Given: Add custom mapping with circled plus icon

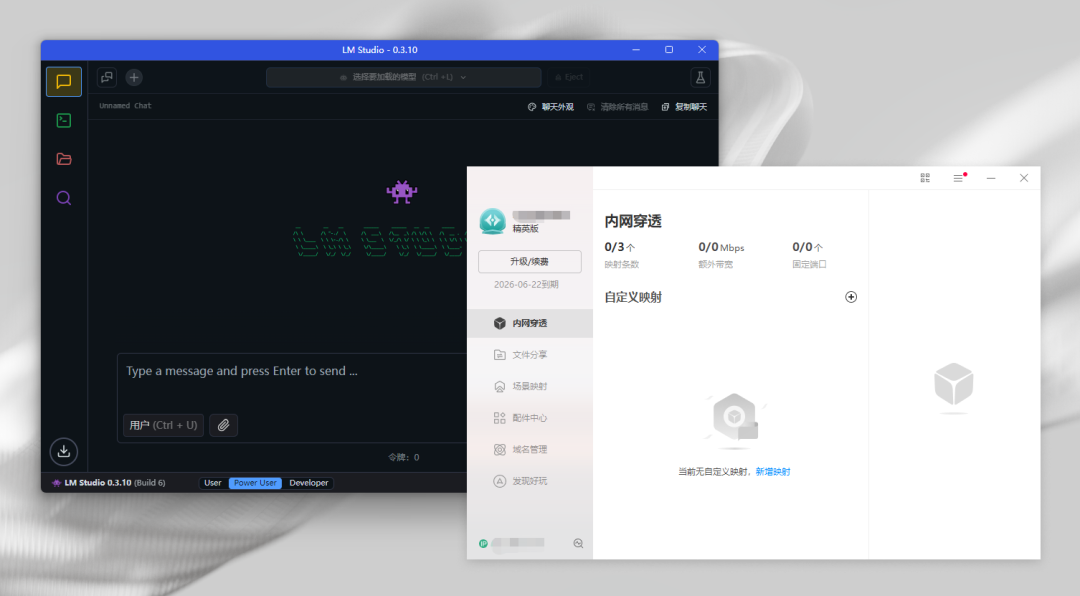Looking at the screenshot, I should pyautogui.click(x=851, y=297).
